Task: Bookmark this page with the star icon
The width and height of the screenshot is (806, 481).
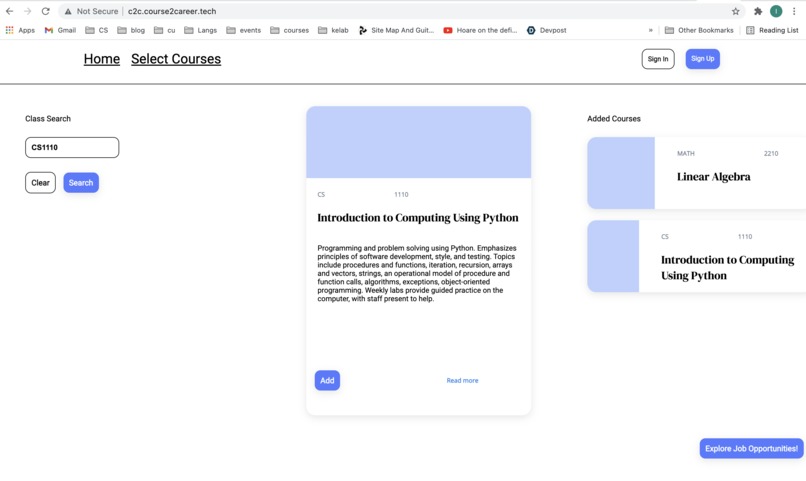Action: pos(736,11)
